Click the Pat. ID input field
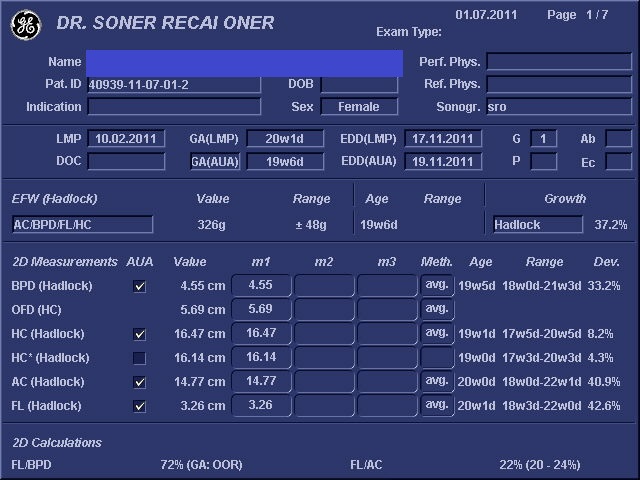This screenshot has height=480, width=640. (173, 85)
